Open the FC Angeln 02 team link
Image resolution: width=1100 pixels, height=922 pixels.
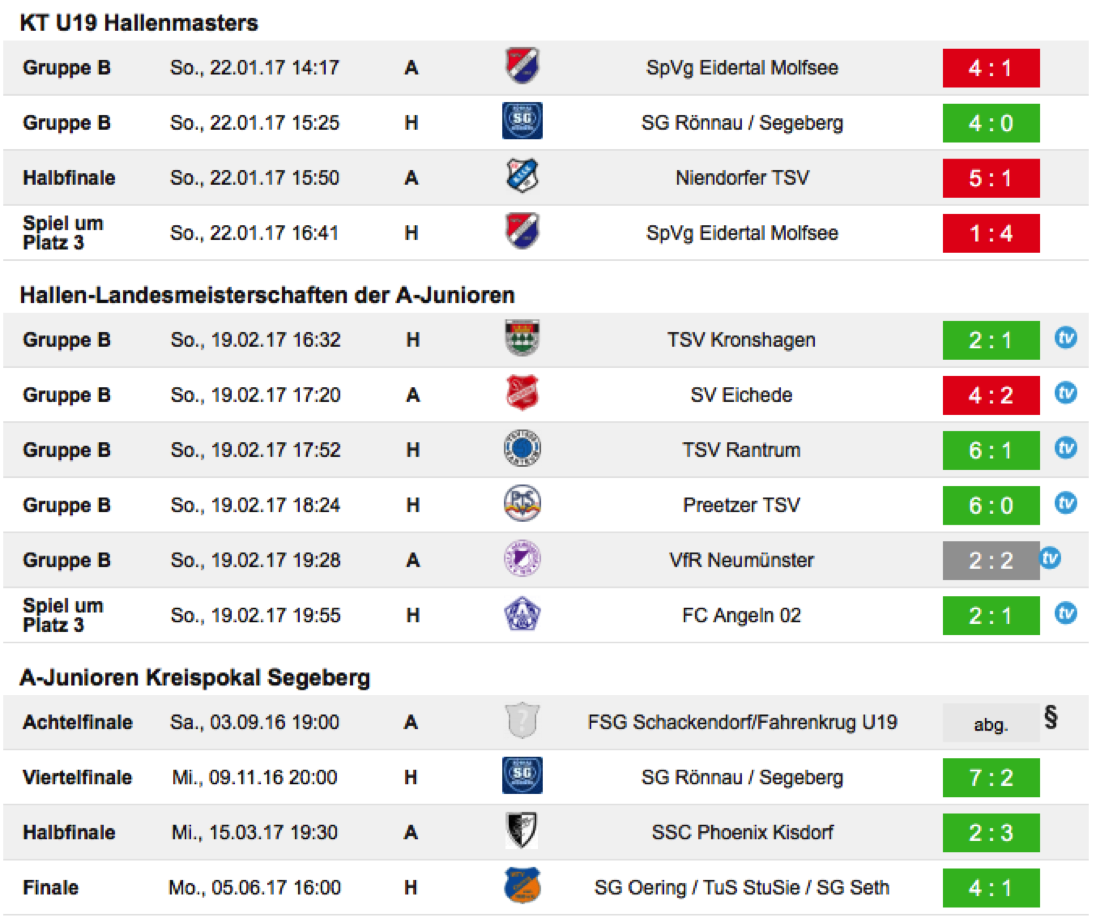coord(742,615)
